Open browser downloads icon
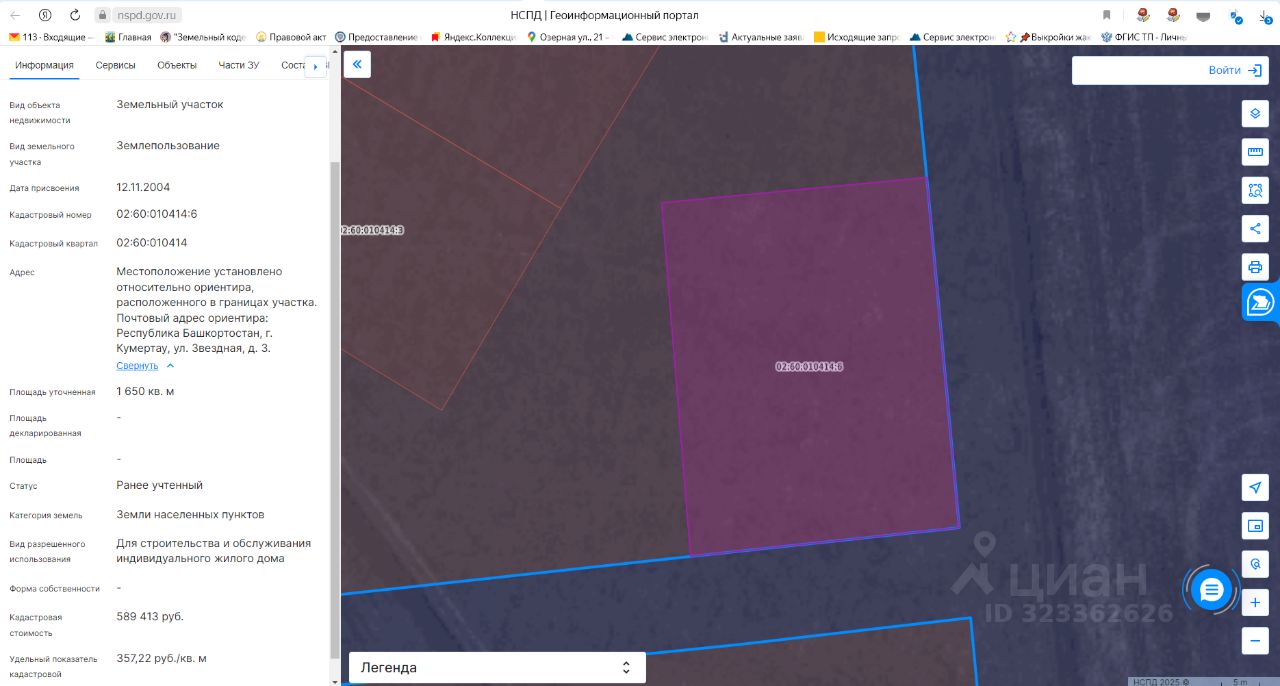The image size is (1280, 686). pyautogui.click(x=1266, y=15)
